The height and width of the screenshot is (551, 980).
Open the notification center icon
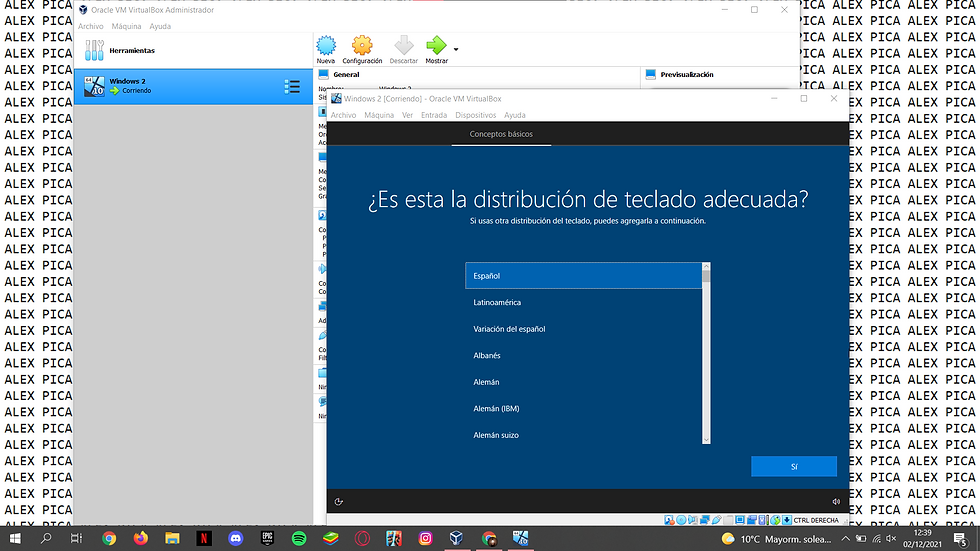point(961,539)
